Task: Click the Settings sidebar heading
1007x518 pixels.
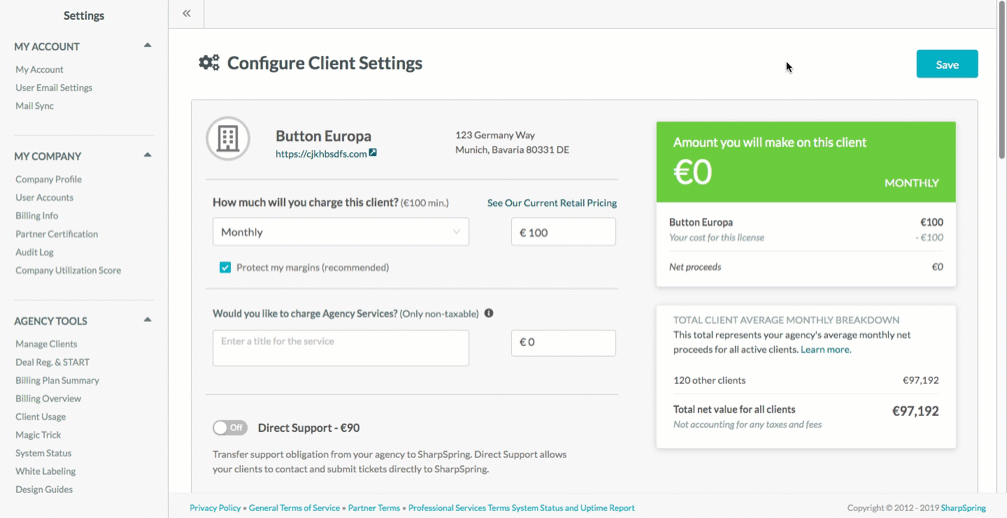Action: click(x=83, y=15)
